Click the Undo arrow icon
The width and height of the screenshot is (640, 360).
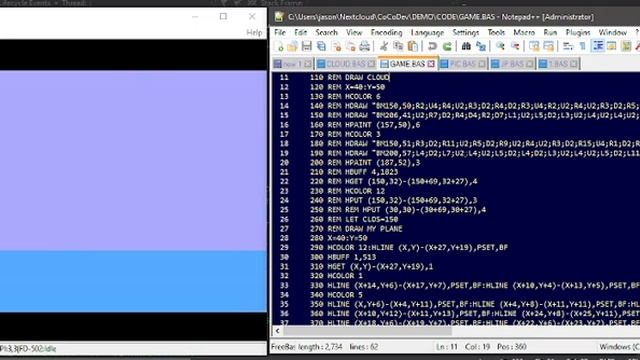432,46
